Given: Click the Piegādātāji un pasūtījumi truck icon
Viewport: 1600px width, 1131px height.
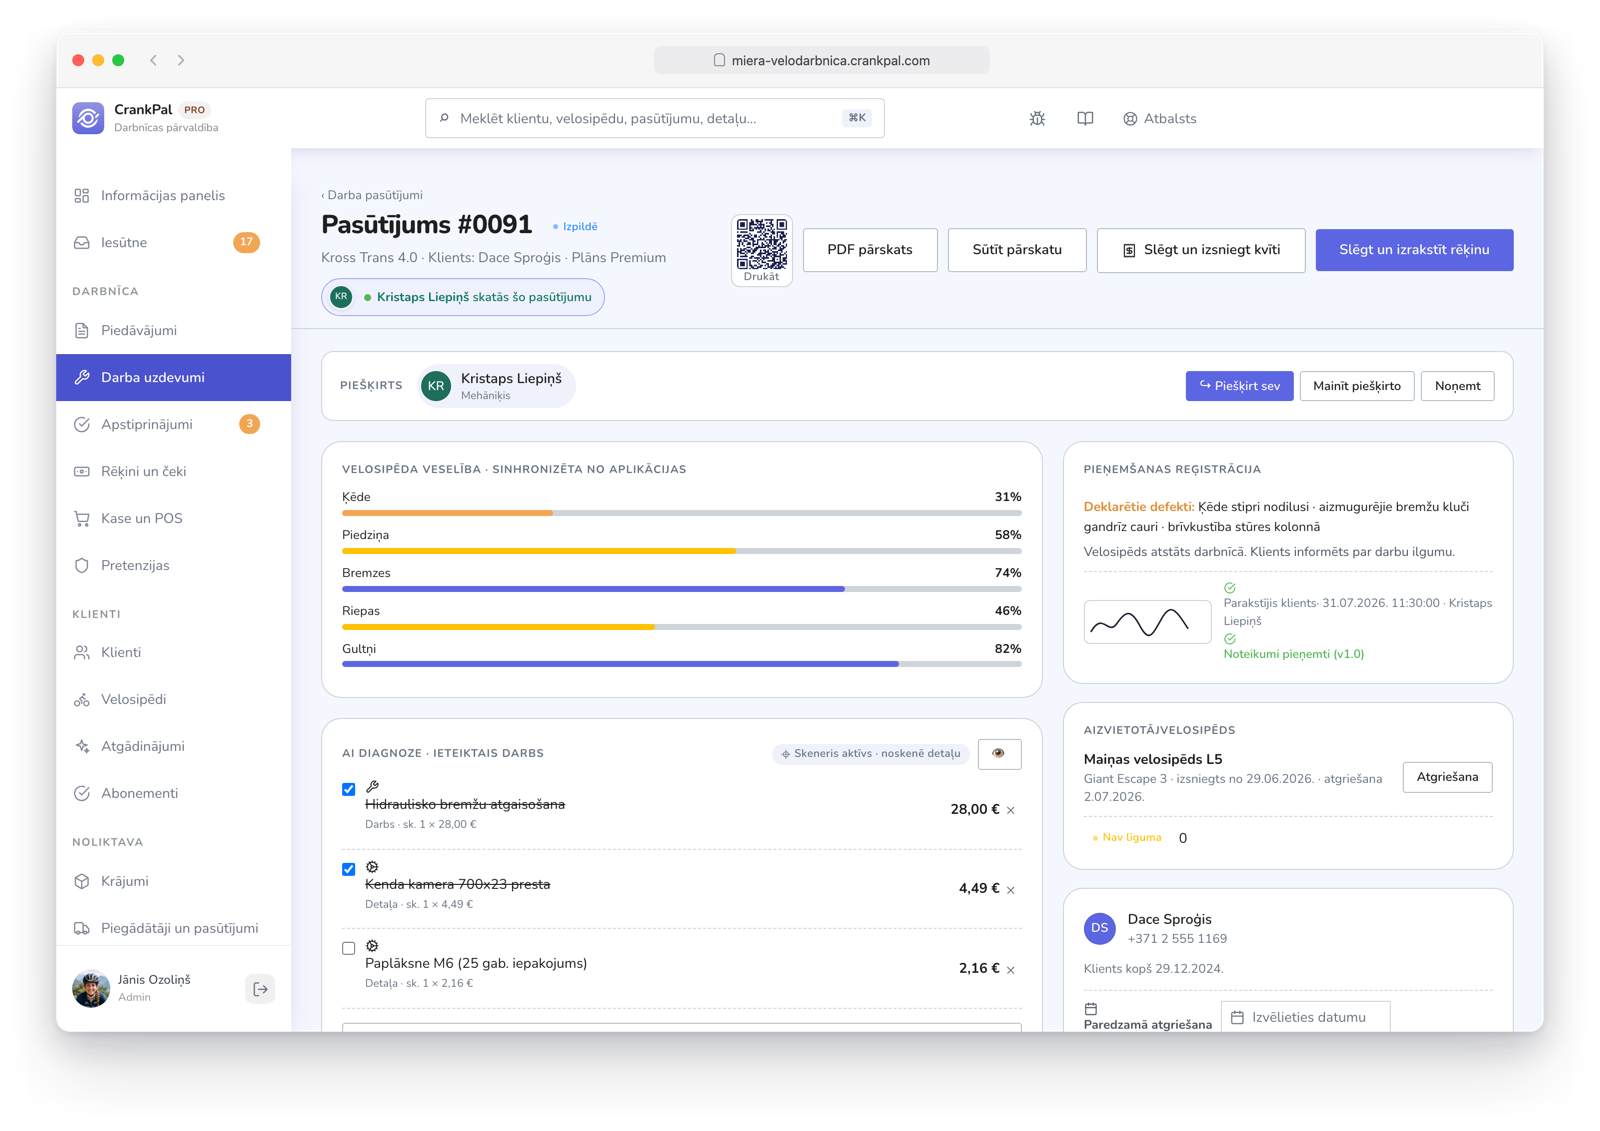Looking at the screenshot, I should coord(82,928).
